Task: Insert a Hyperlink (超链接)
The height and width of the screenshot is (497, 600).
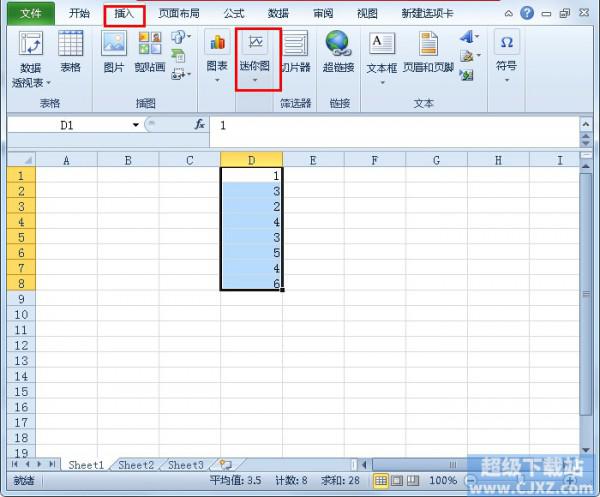Action: pos(338,46)
